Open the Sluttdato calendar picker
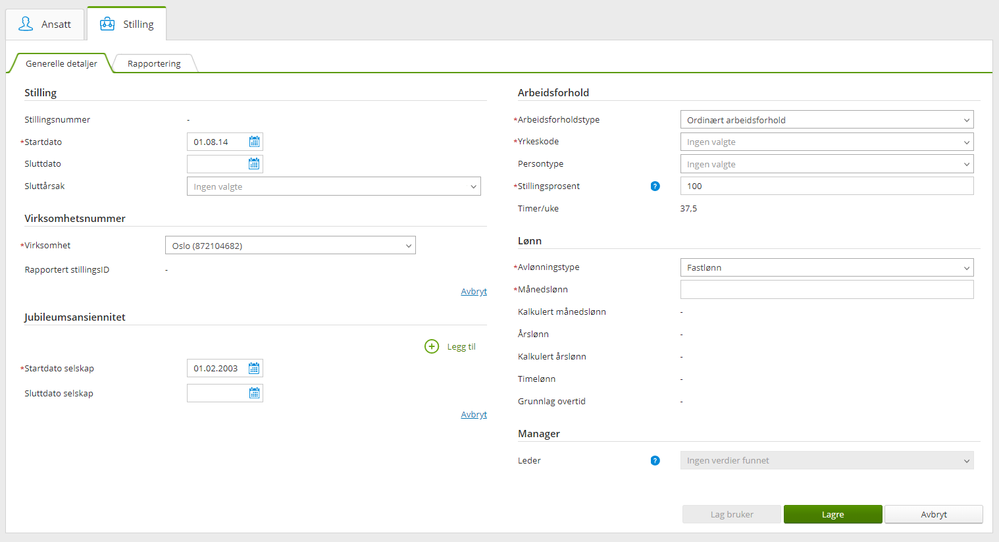The image size is (999, 542). [x=254, y=164]
